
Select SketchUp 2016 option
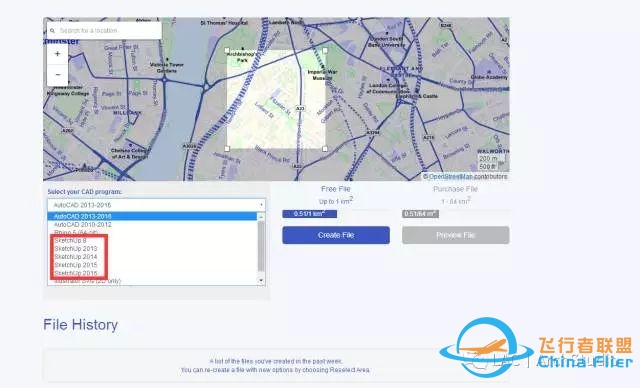tap(76, 273)
